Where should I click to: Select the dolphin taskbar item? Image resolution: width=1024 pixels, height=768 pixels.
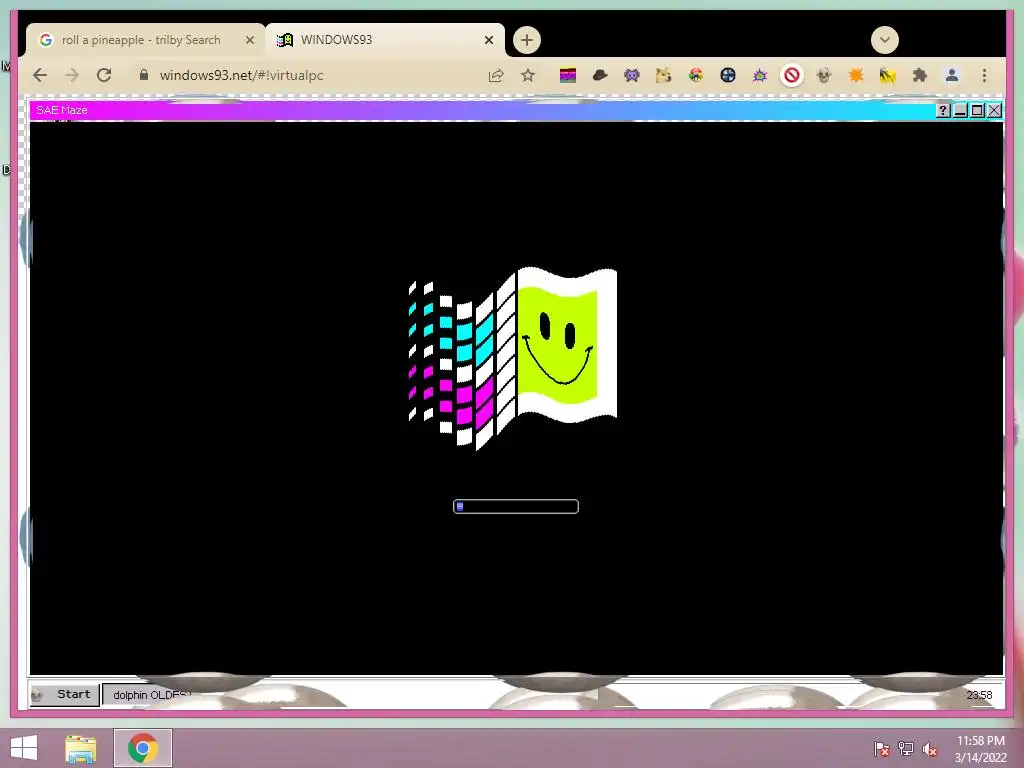(149, 695)
